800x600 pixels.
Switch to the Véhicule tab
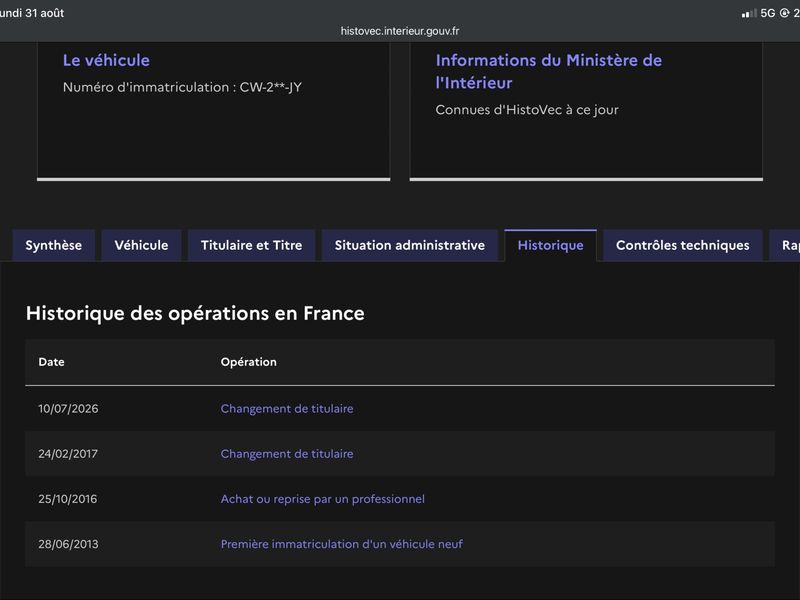[x=141, y=245]
